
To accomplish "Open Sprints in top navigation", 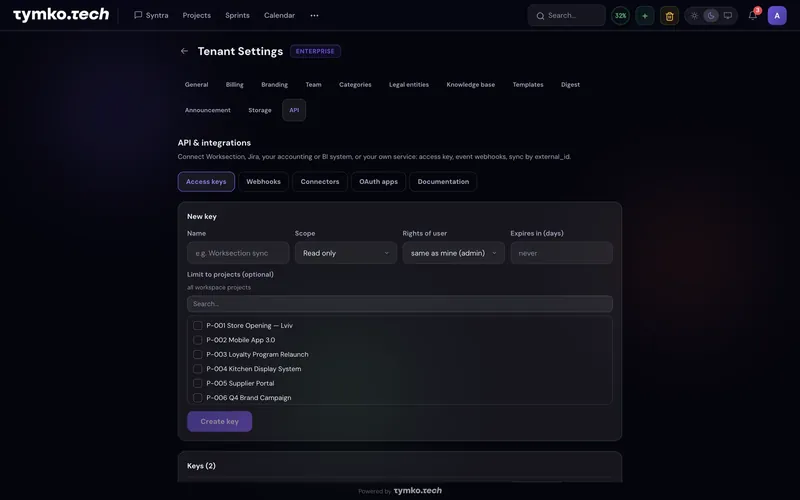I will (237, 15).
